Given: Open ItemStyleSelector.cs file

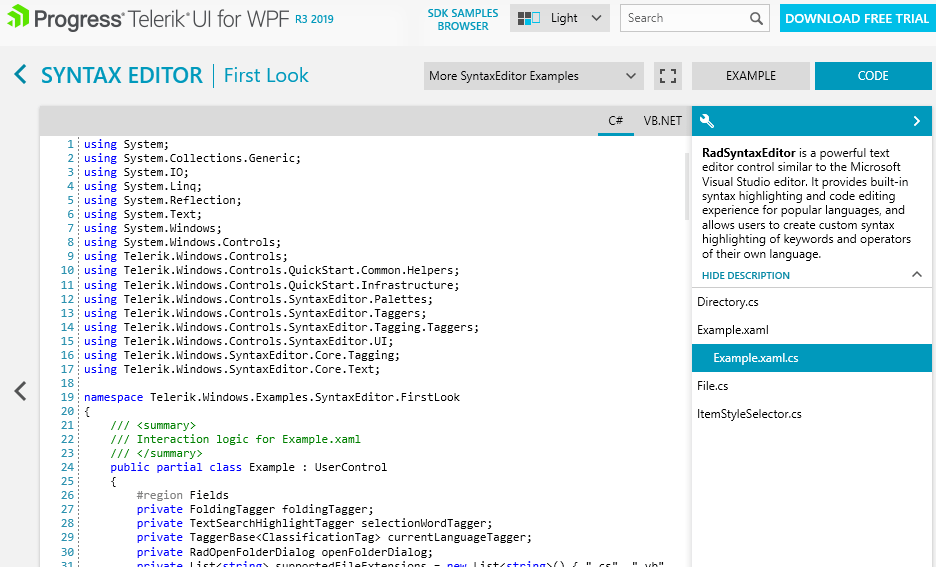Looking at the screenshot, I should click(x=811, y=414).
